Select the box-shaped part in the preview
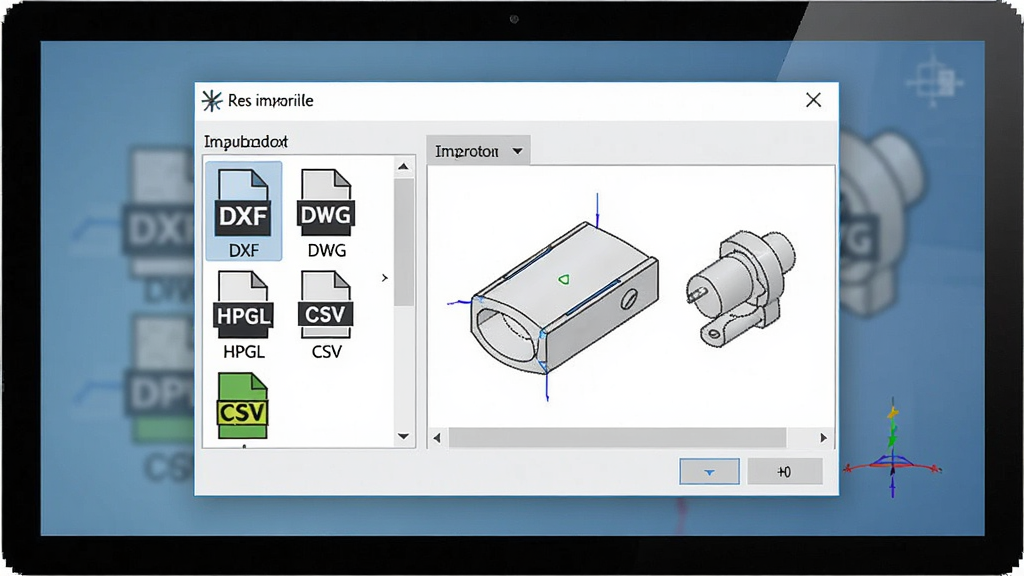Viewport: 1024px width, 576px height. click(564, 298)
